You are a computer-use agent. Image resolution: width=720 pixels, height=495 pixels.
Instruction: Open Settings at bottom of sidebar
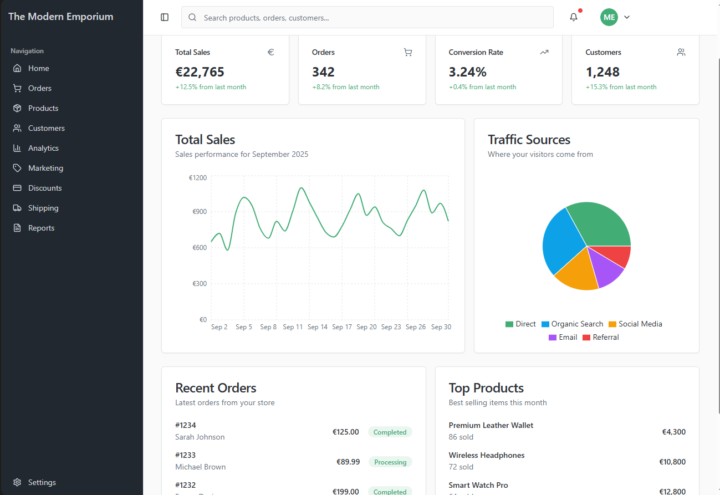point(41,482)
